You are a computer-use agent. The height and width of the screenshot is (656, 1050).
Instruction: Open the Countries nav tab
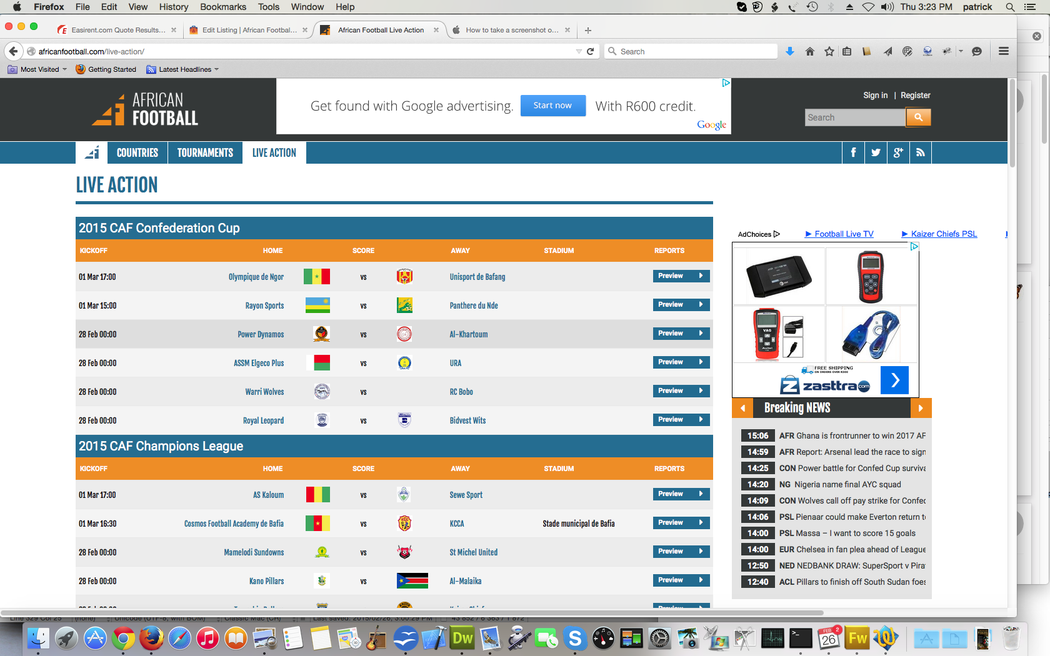[137, 153]
